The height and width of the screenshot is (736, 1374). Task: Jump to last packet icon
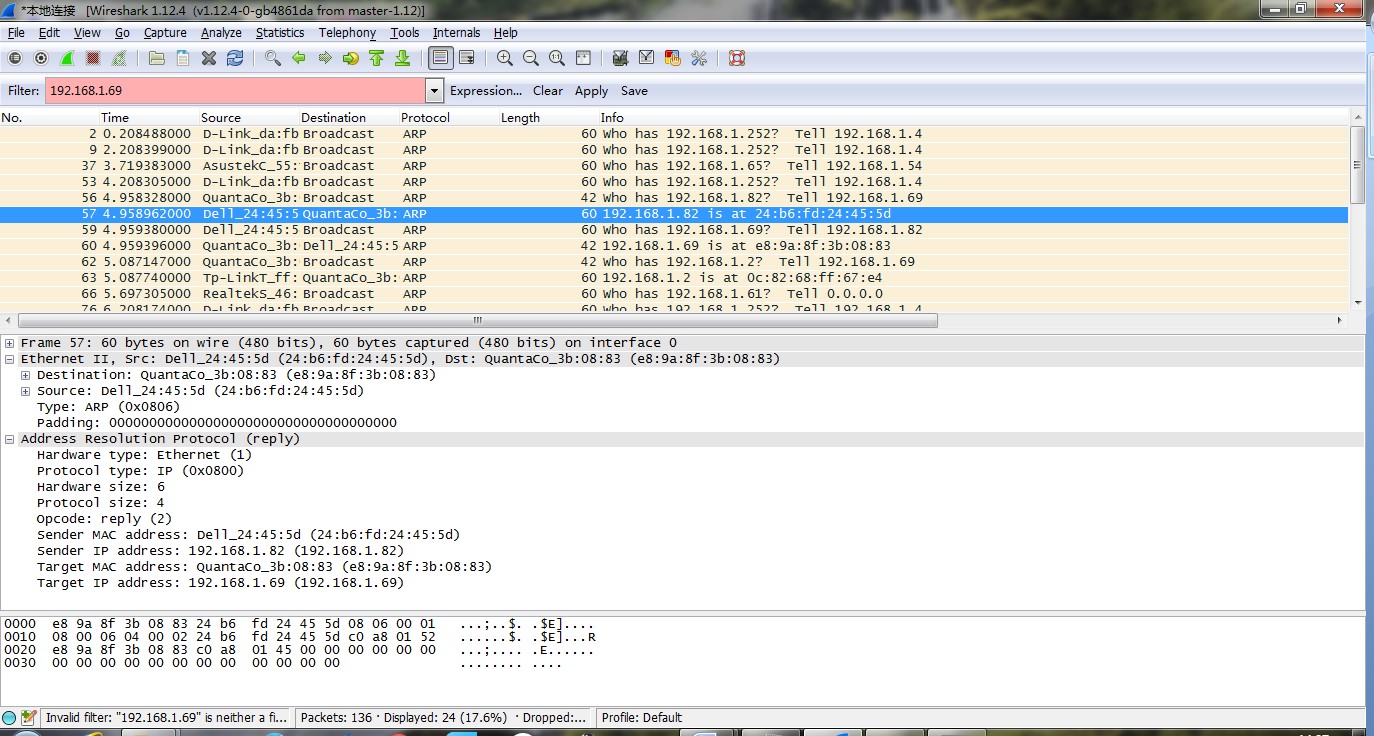(x=402, y=58)
